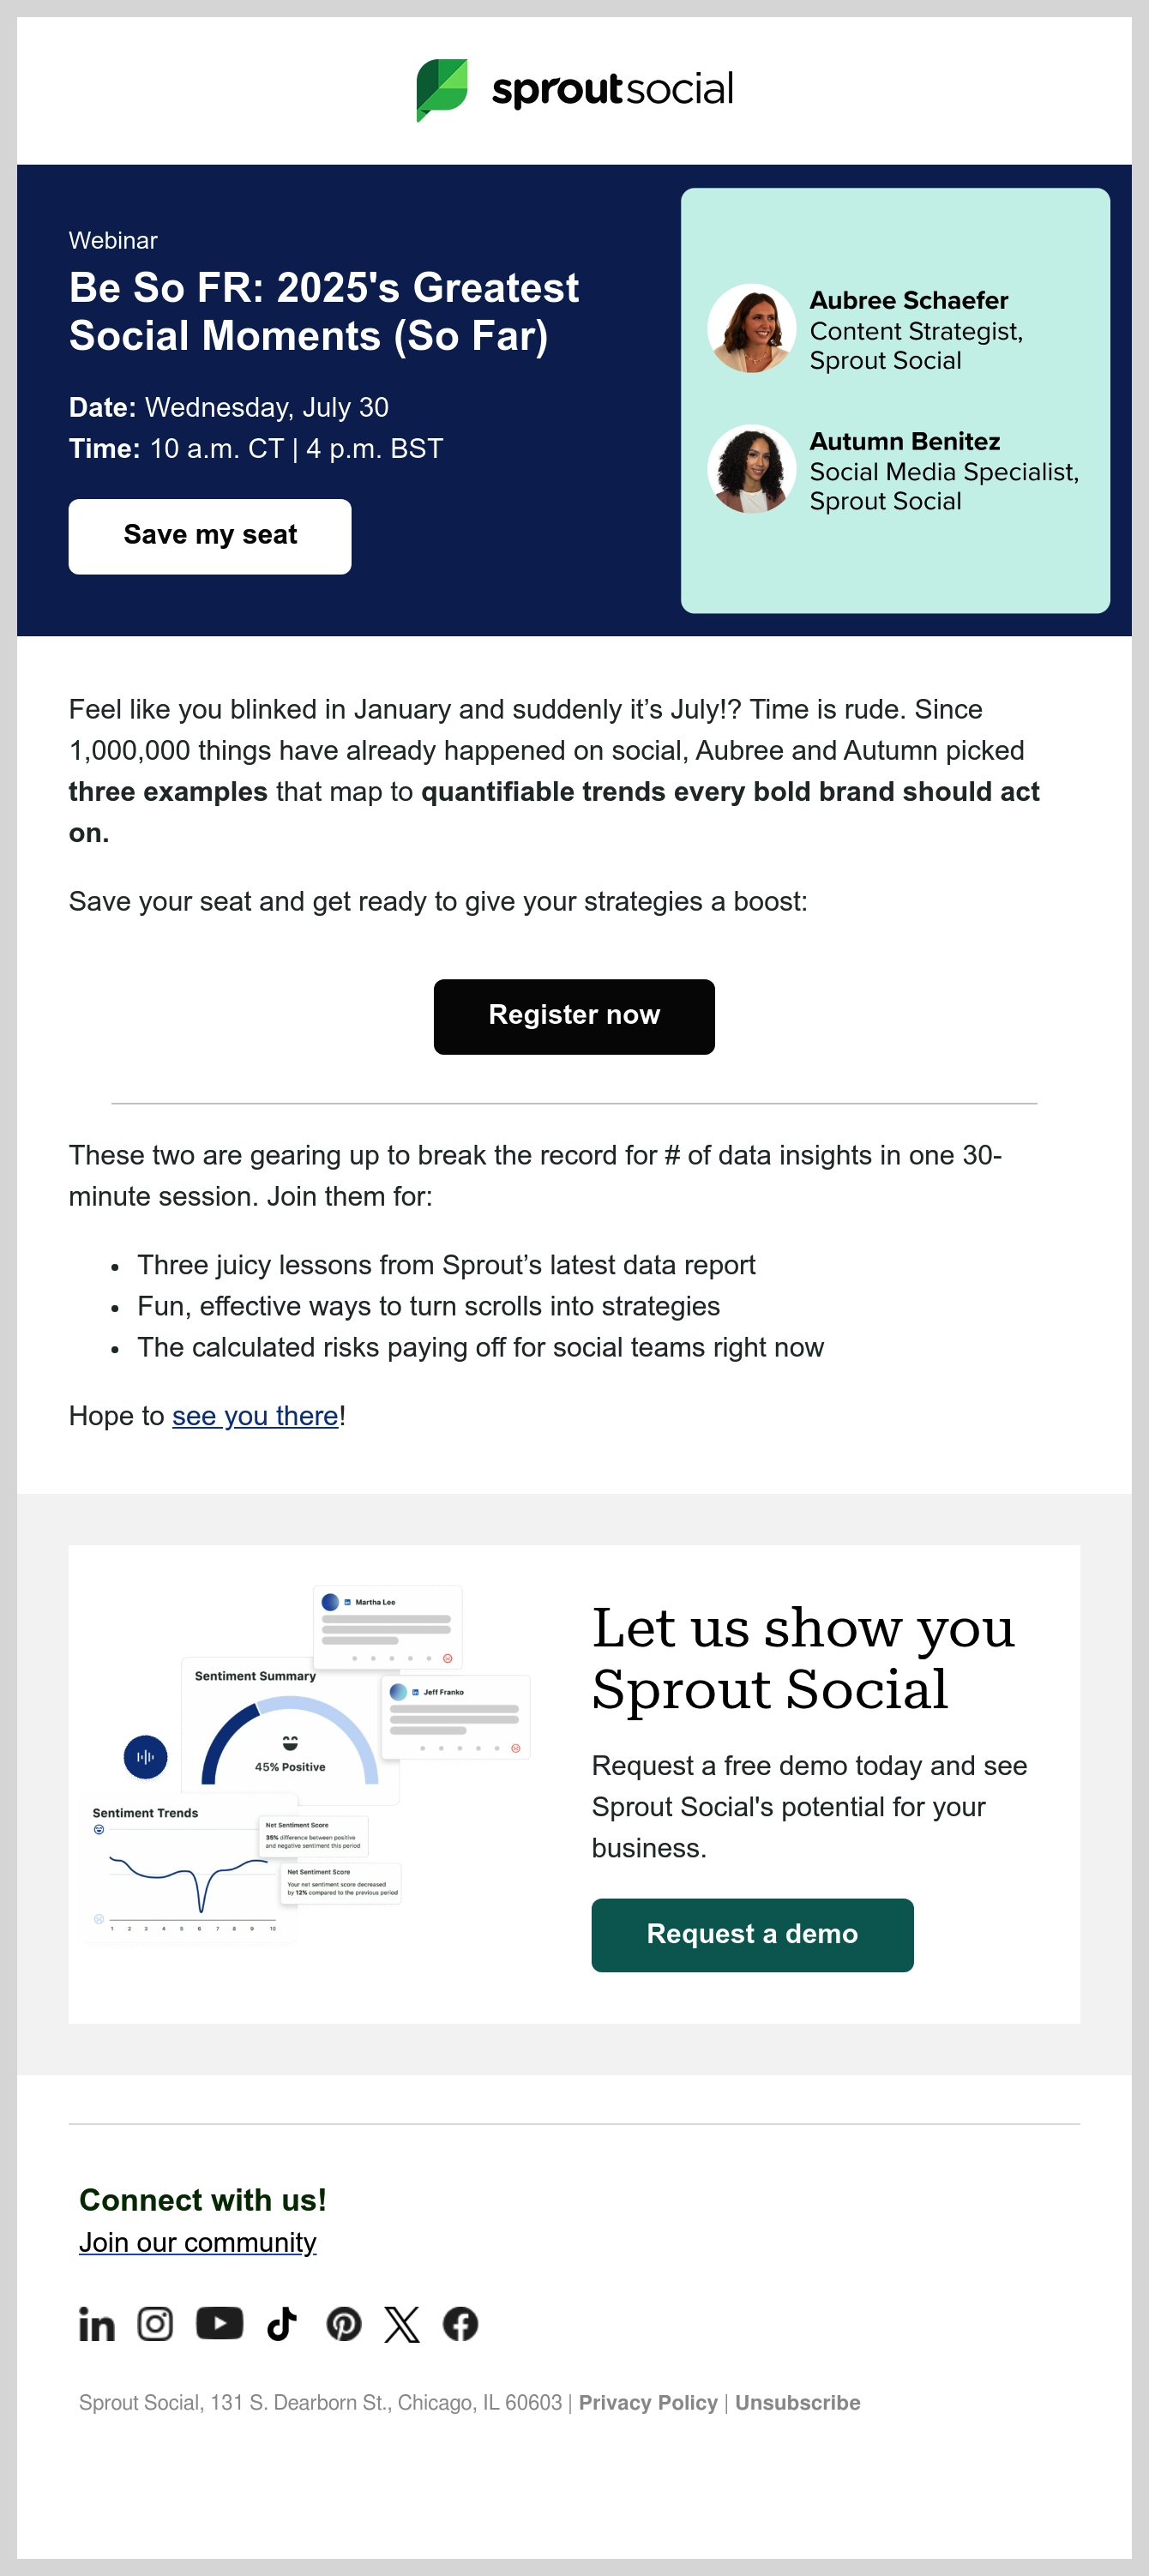Viewport: 1149px width, 2576px height.
Task: Click Autumn Benitez's profile photo
Action: coord(752,469)
